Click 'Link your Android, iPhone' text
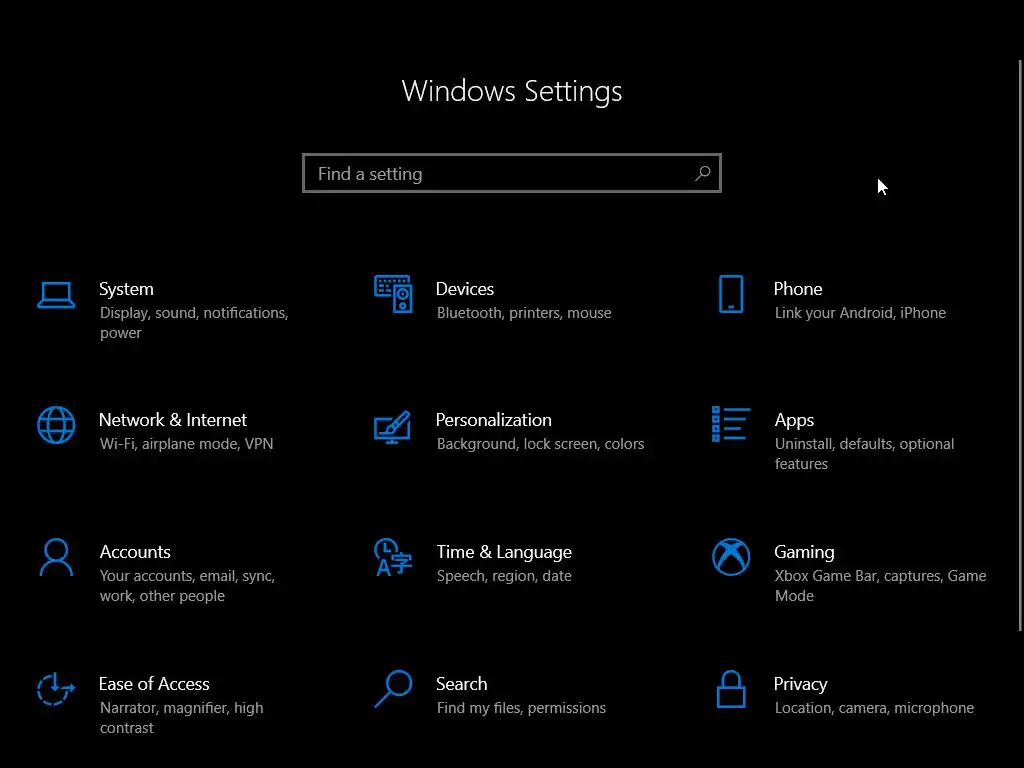 [861, 313]
